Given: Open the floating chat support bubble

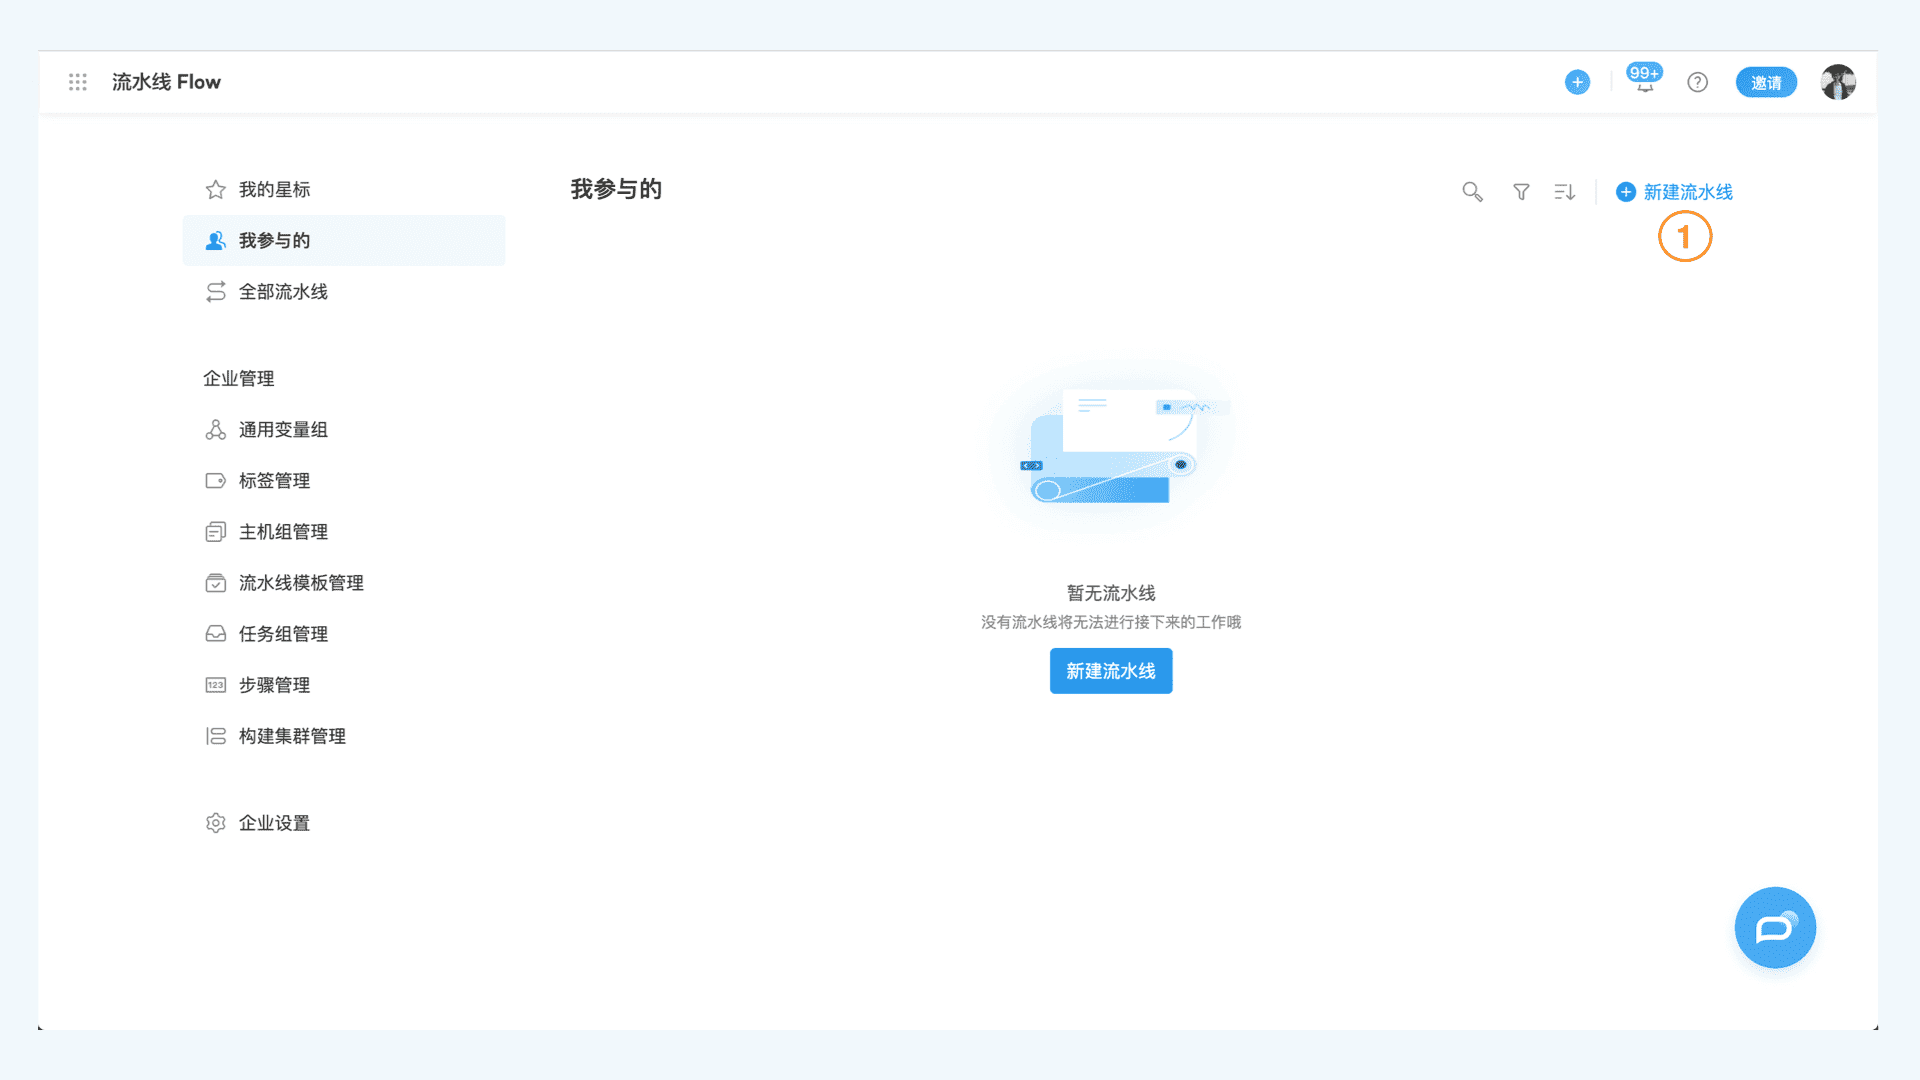Looking at the screenshot, I should pos(1775,927).
